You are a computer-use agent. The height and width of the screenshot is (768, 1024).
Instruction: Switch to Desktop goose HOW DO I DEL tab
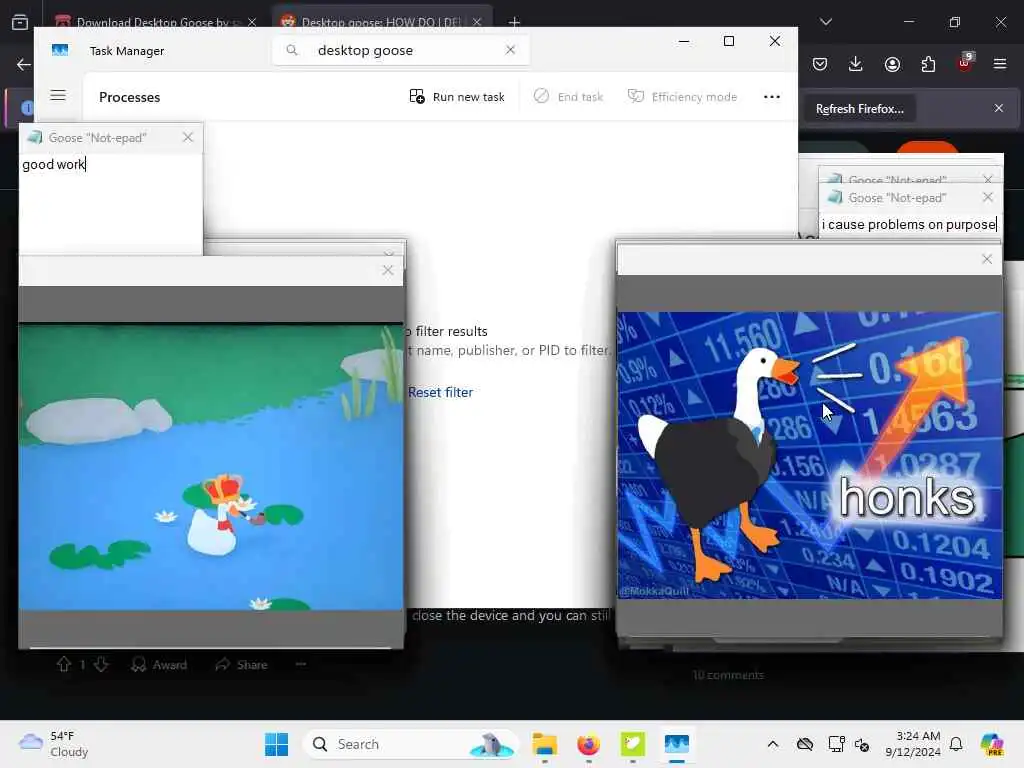coord(382,22)
